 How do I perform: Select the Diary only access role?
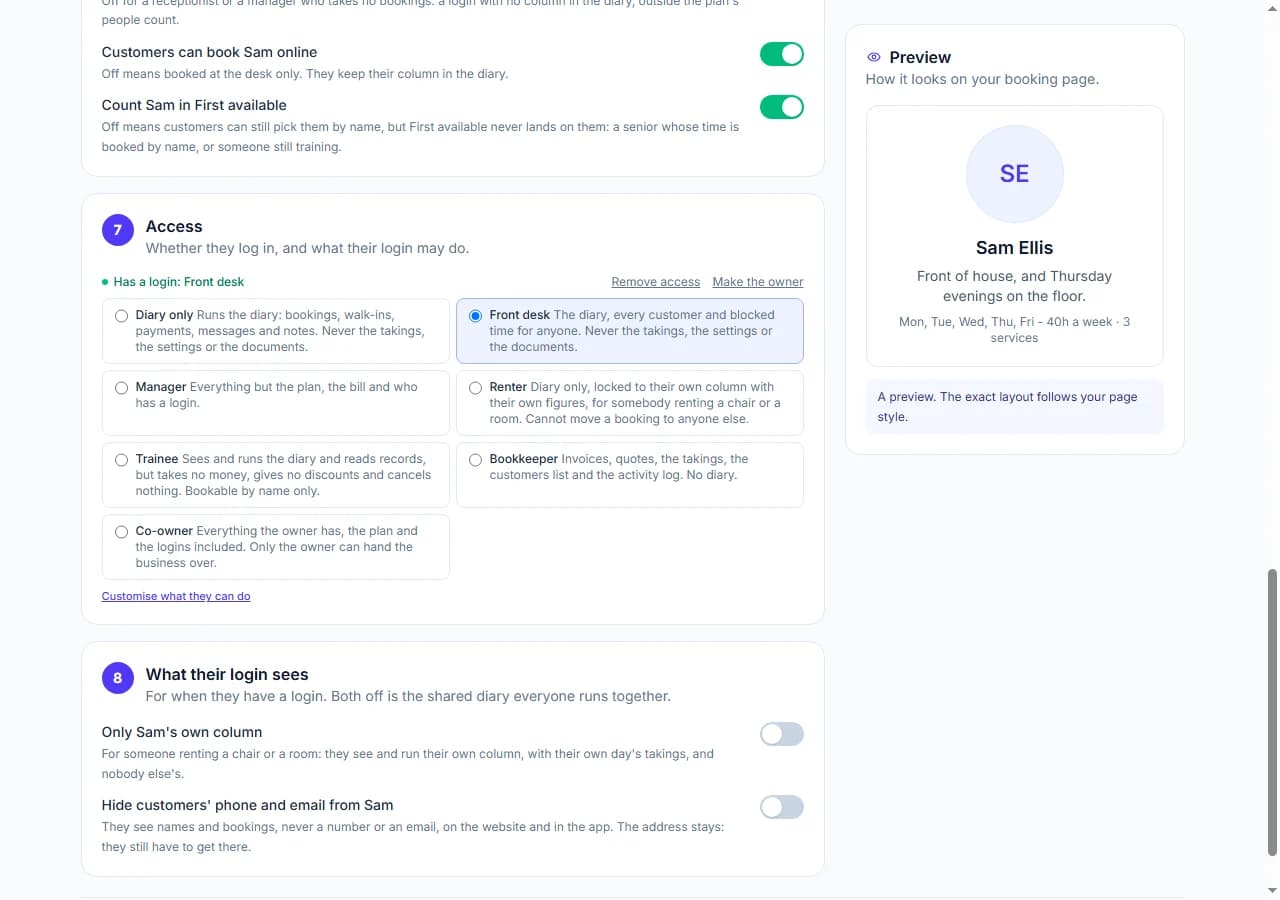pos(276,331)
